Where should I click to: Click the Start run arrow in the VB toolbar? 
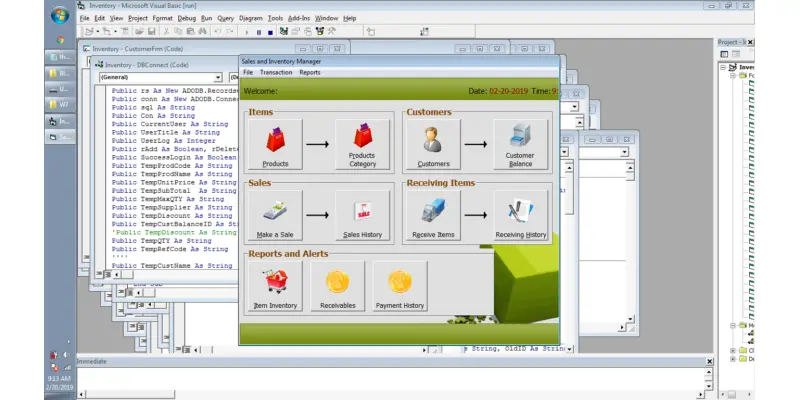click(x=246, y=32)
